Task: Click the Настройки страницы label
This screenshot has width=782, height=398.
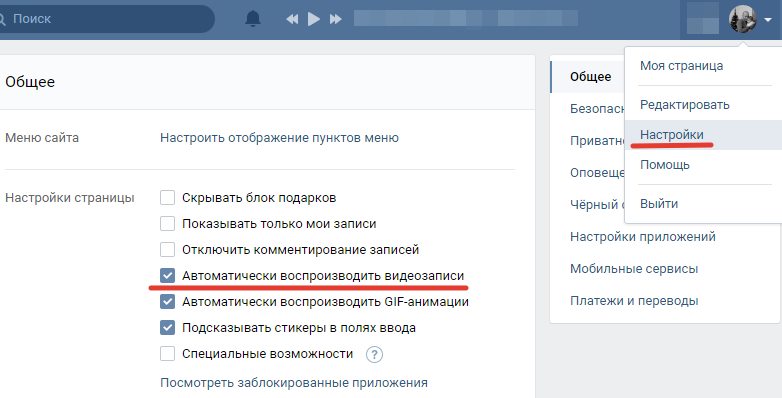Action: point(70,198)
